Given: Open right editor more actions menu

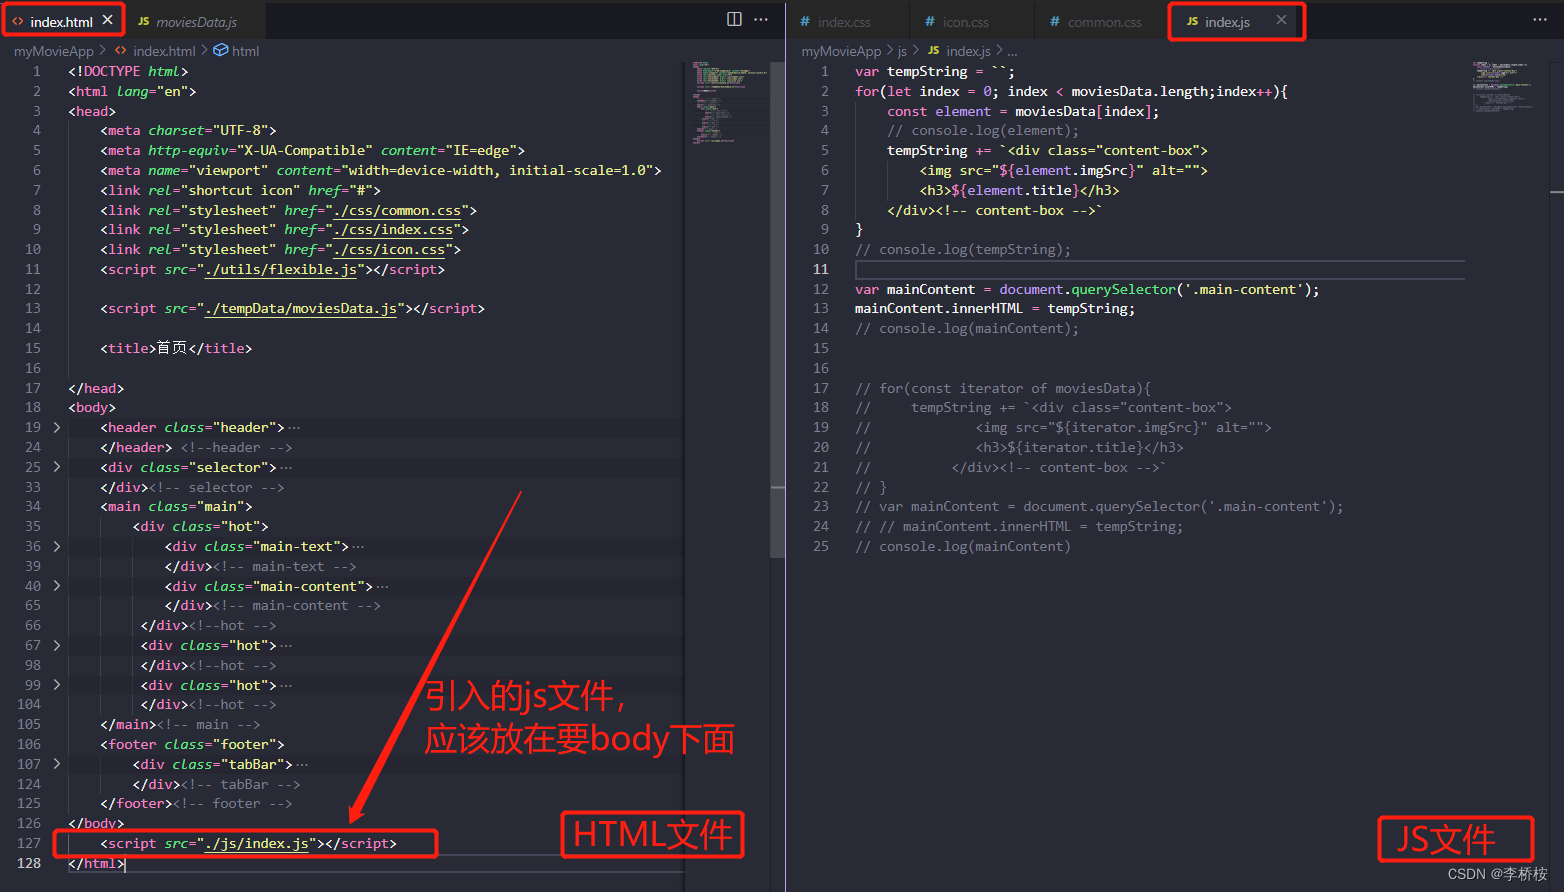Looking at the screenshot, I should [1540, 19].
